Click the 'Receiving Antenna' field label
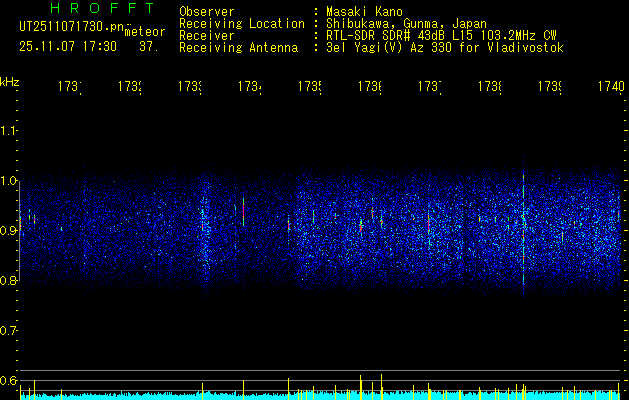The image size is (629, 400). pyautogui.click(x=238, y=48)
